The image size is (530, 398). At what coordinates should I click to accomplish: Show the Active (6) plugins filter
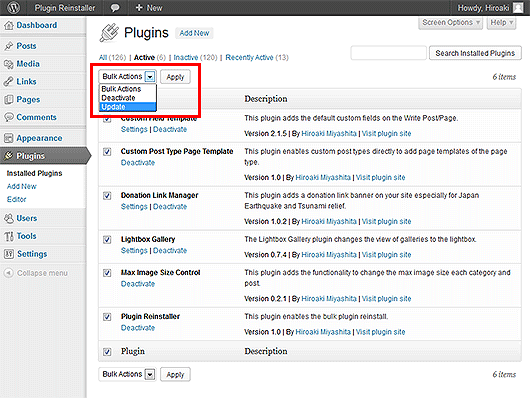click(x=150, y=57)
